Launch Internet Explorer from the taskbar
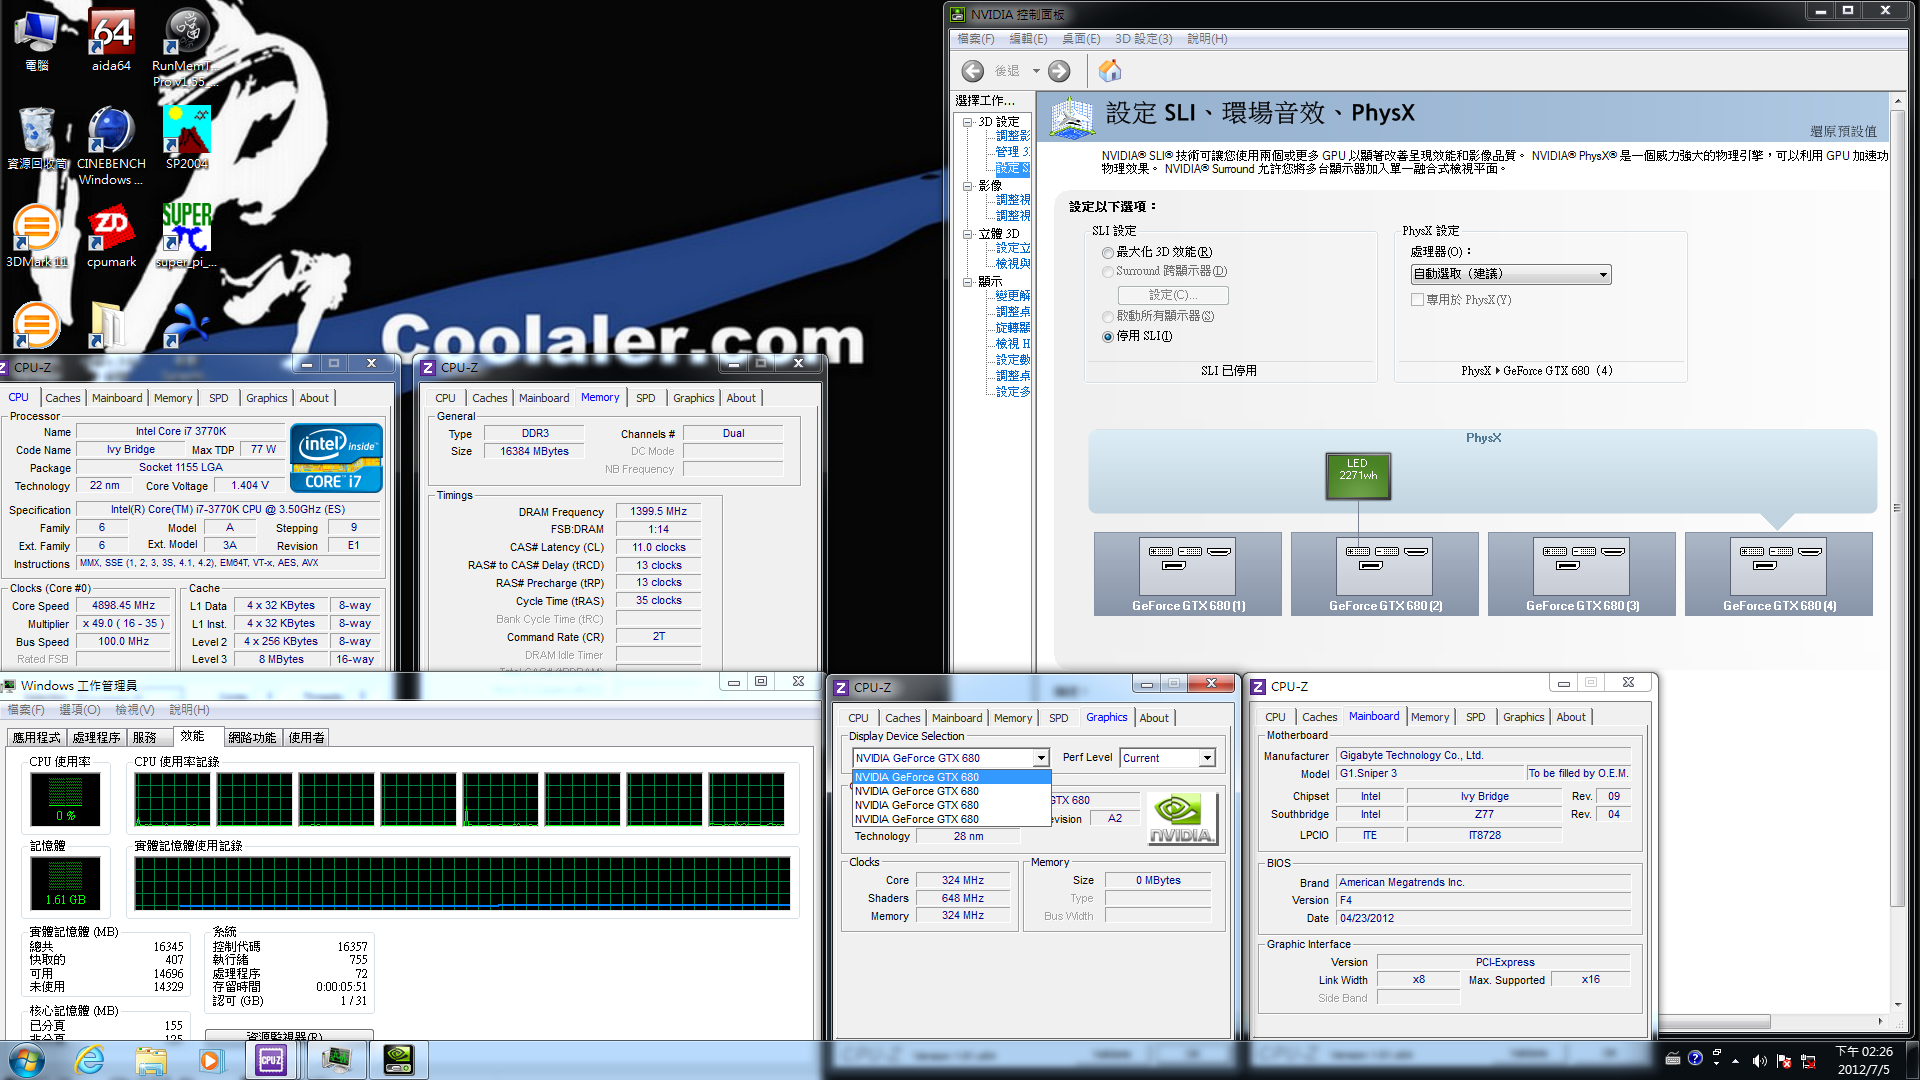The image size is (1920, 1080). (x=89, y=1060)
